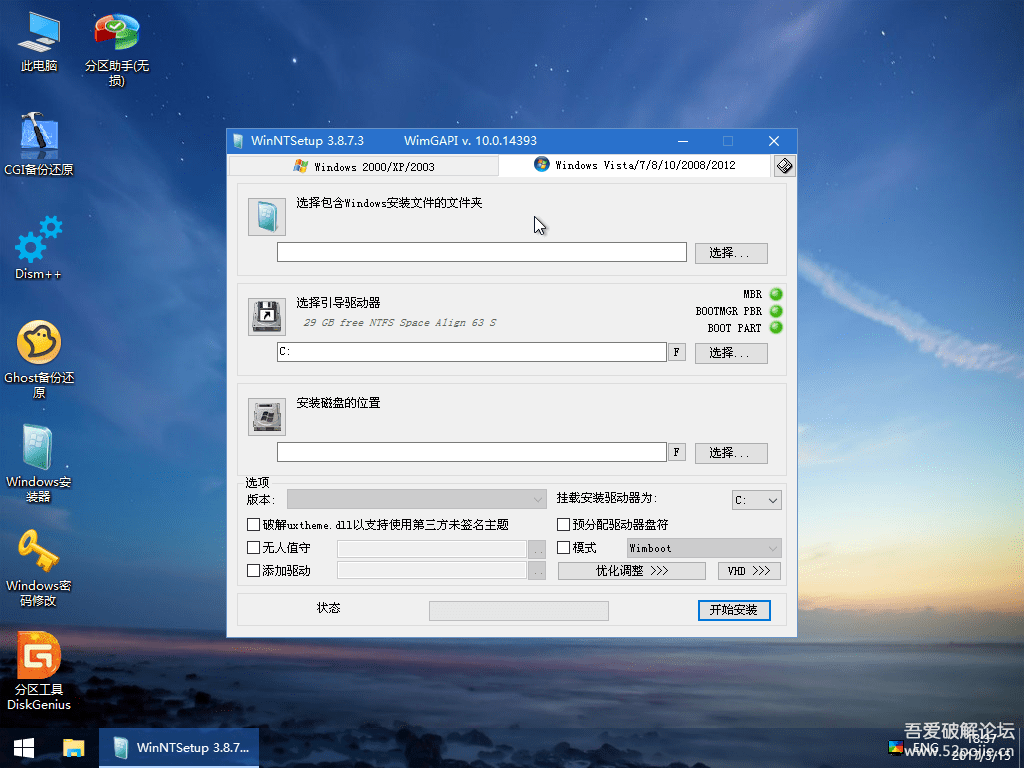The image size is (1024, 768).
Task: Enable the 预分配驱动器盘符 checkbox
Action: (564, 524)
